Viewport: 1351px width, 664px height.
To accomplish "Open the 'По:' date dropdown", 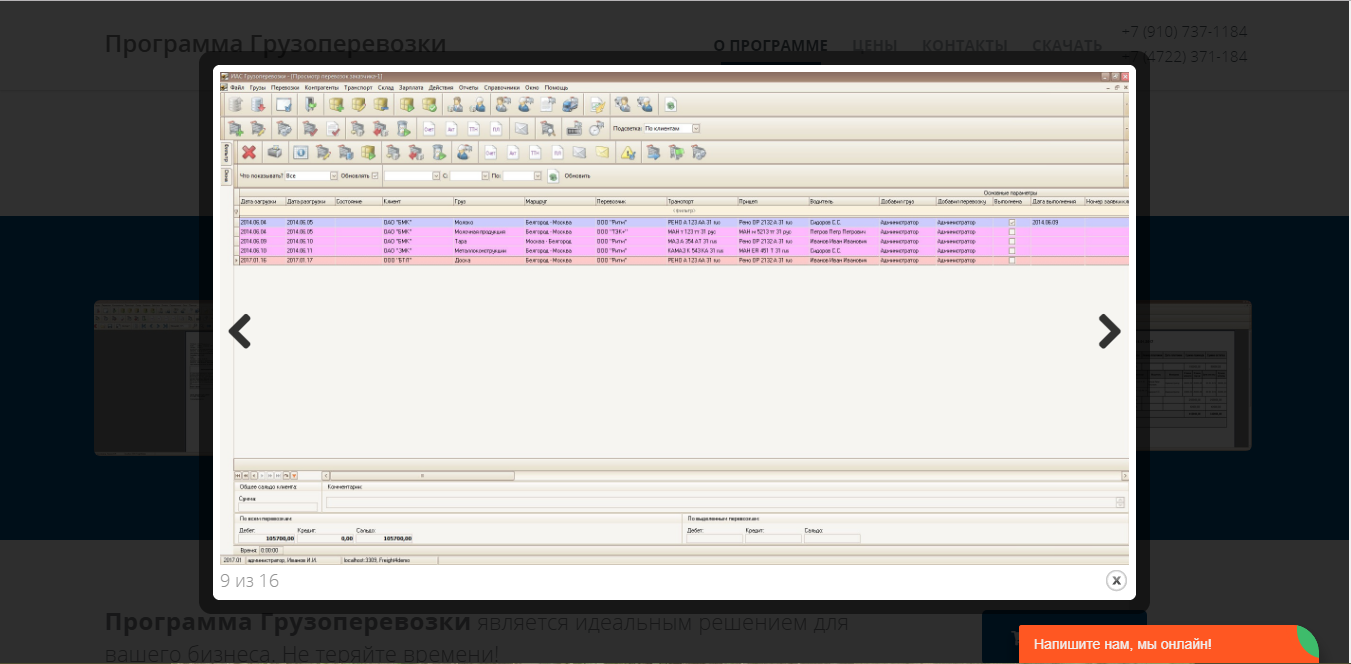I will pos(537,176).
